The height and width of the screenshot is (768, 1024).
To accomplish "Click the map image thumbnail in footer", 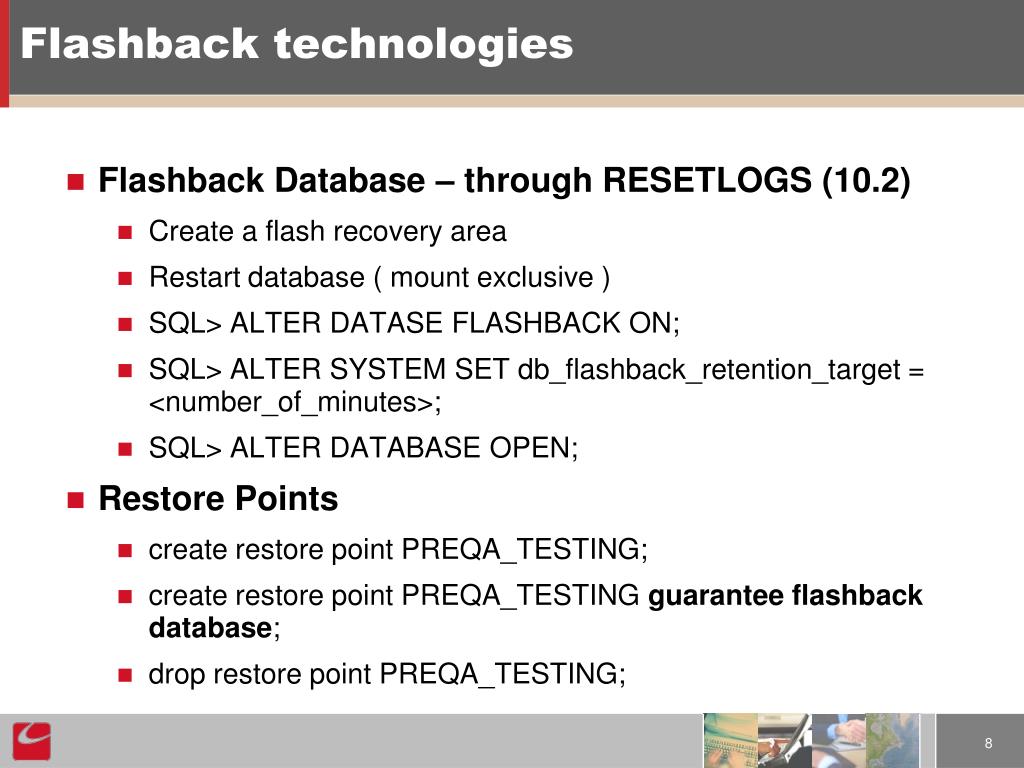I will click(x=892, y=741).
